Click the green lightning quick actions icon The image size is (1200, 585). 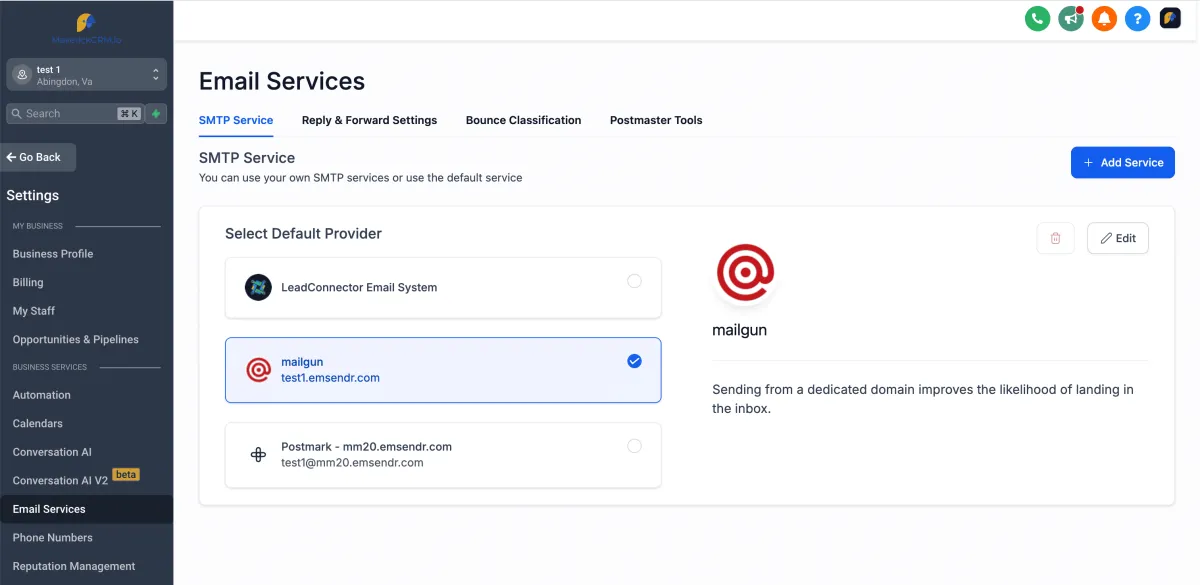click(x=156, y=113)
